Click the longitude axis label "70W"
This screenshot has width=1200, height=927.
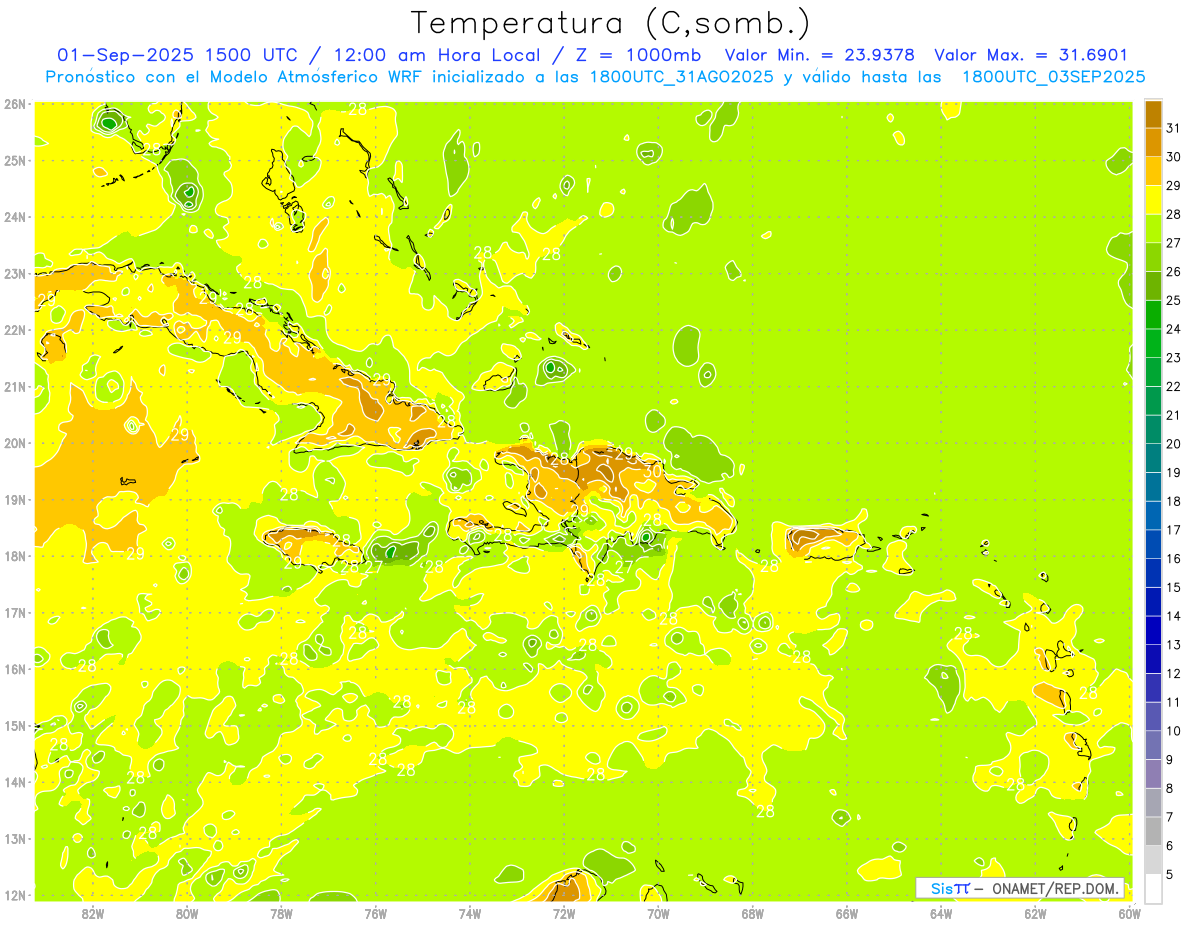[x=658, y=913]
